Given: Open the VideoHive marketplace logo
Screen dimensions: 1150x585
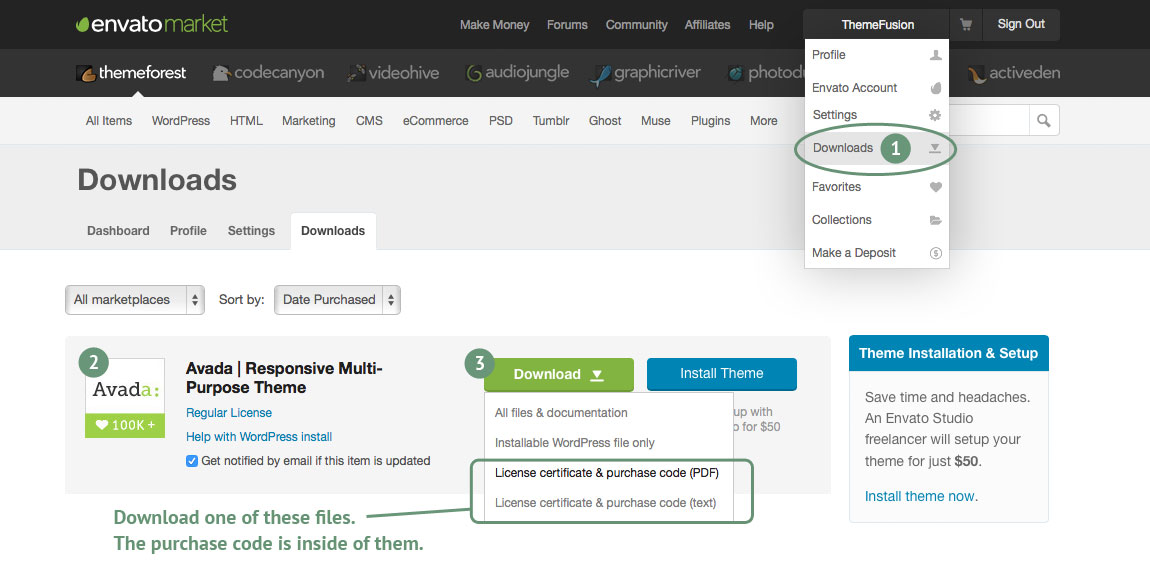Looking at the screenshot, I should pyautogui.click(x=394, y=73).
